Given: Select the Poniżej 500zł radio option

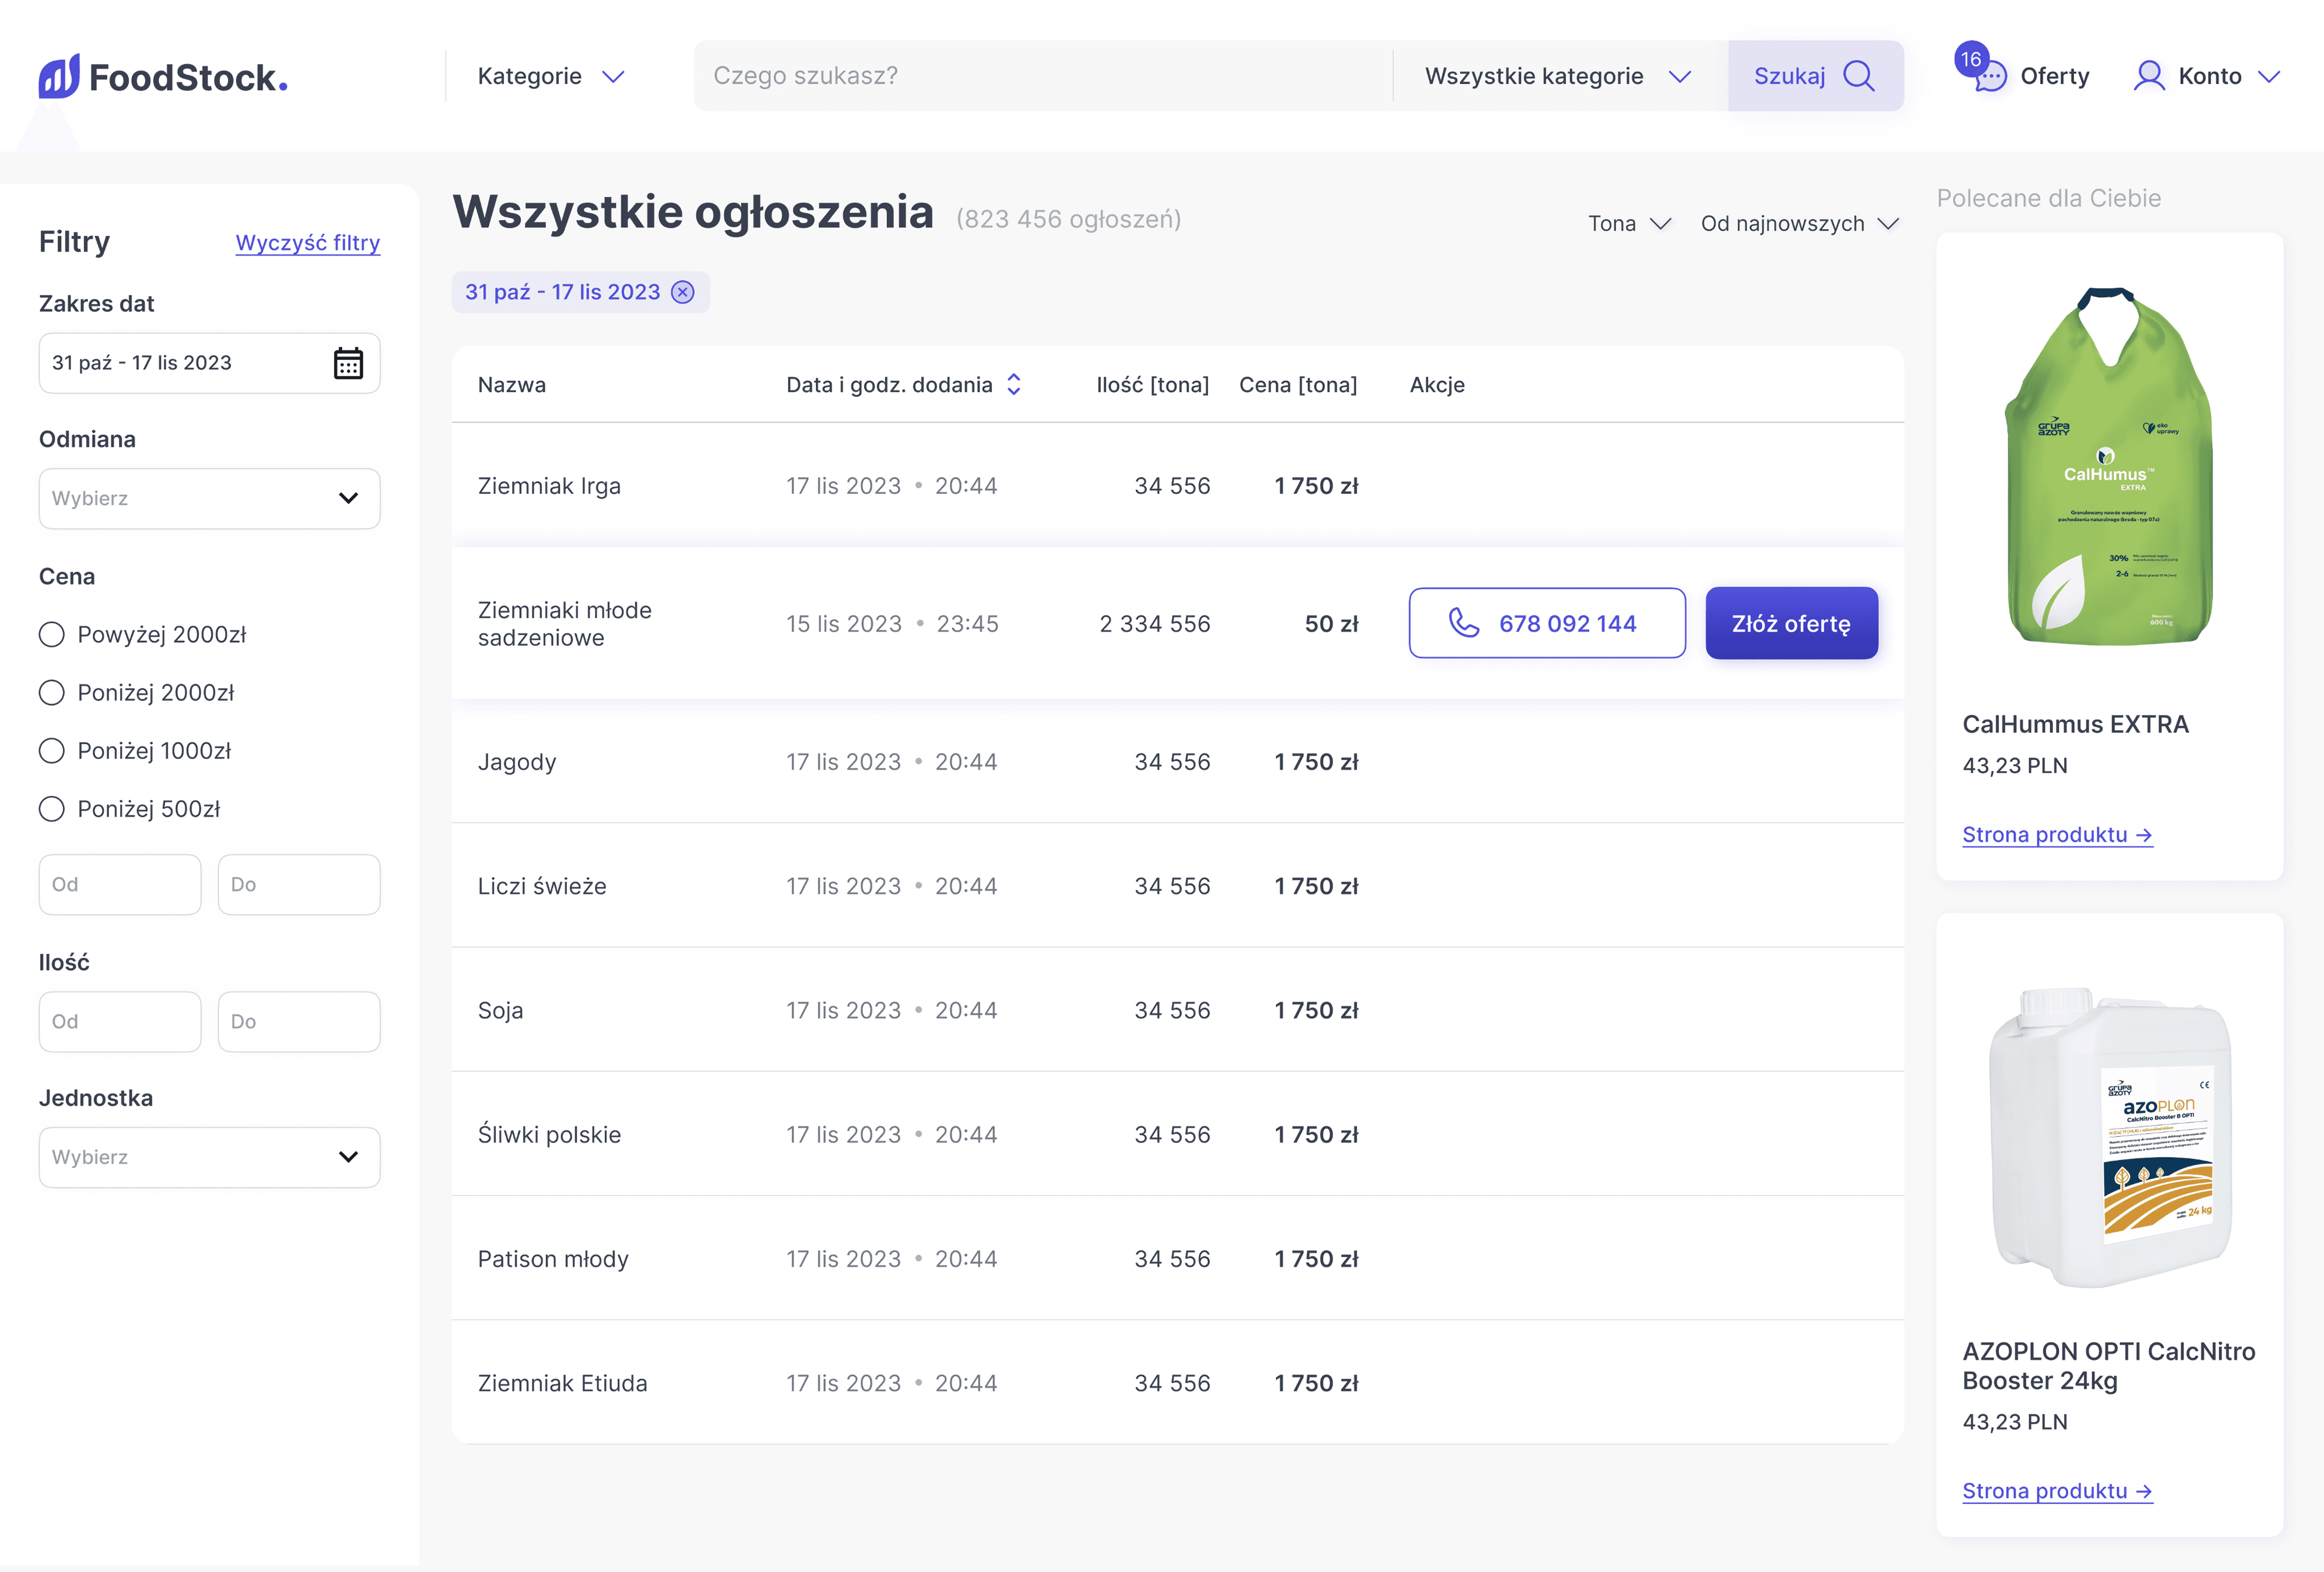Looking at the screenshot, I should [52, 809].
